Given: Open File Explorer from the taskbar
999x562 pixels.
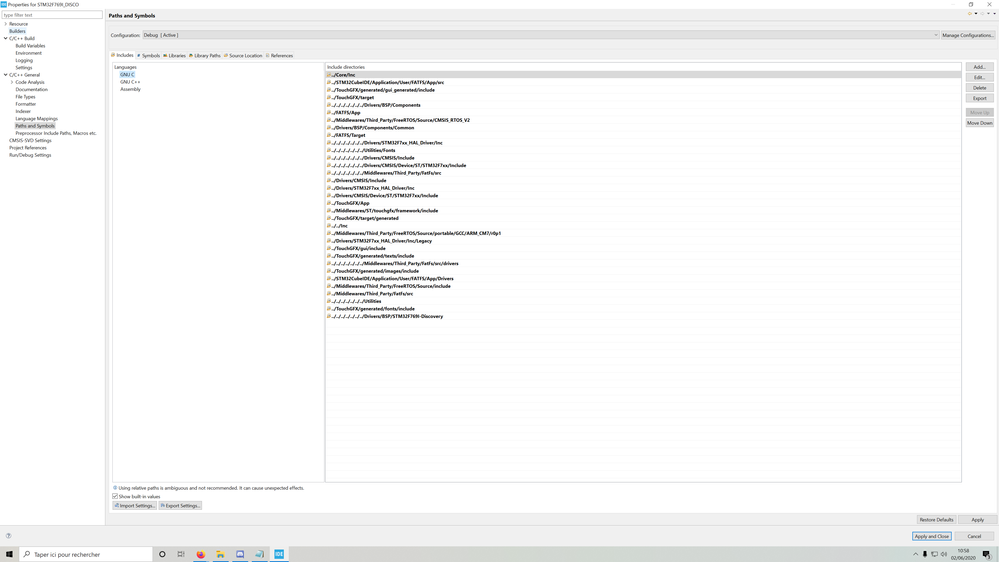Looking at the screenshot, I should pyautogui.click(x=220, y=554).
